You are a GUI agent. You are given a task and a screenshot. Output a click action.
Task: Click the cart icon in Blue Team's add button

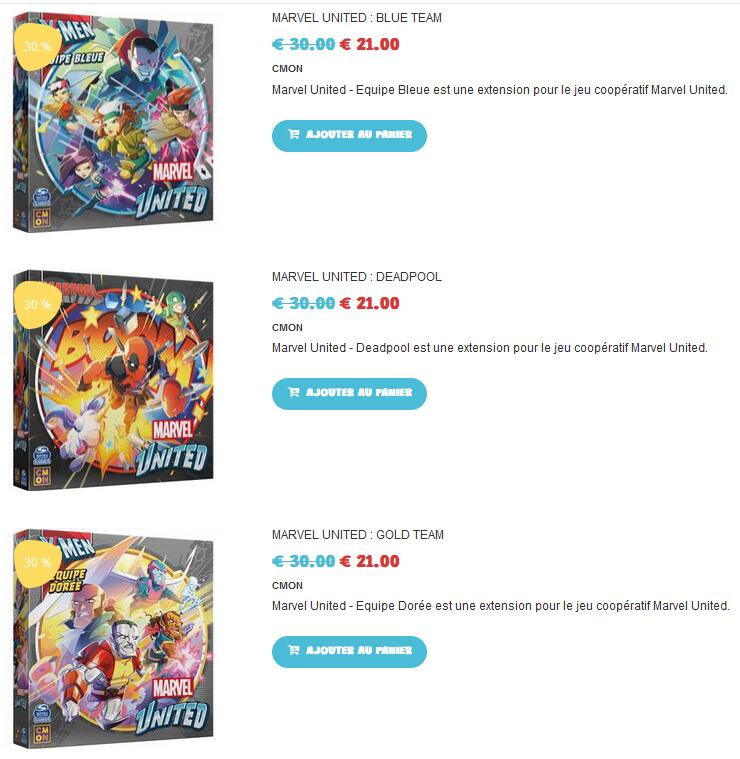294,134
